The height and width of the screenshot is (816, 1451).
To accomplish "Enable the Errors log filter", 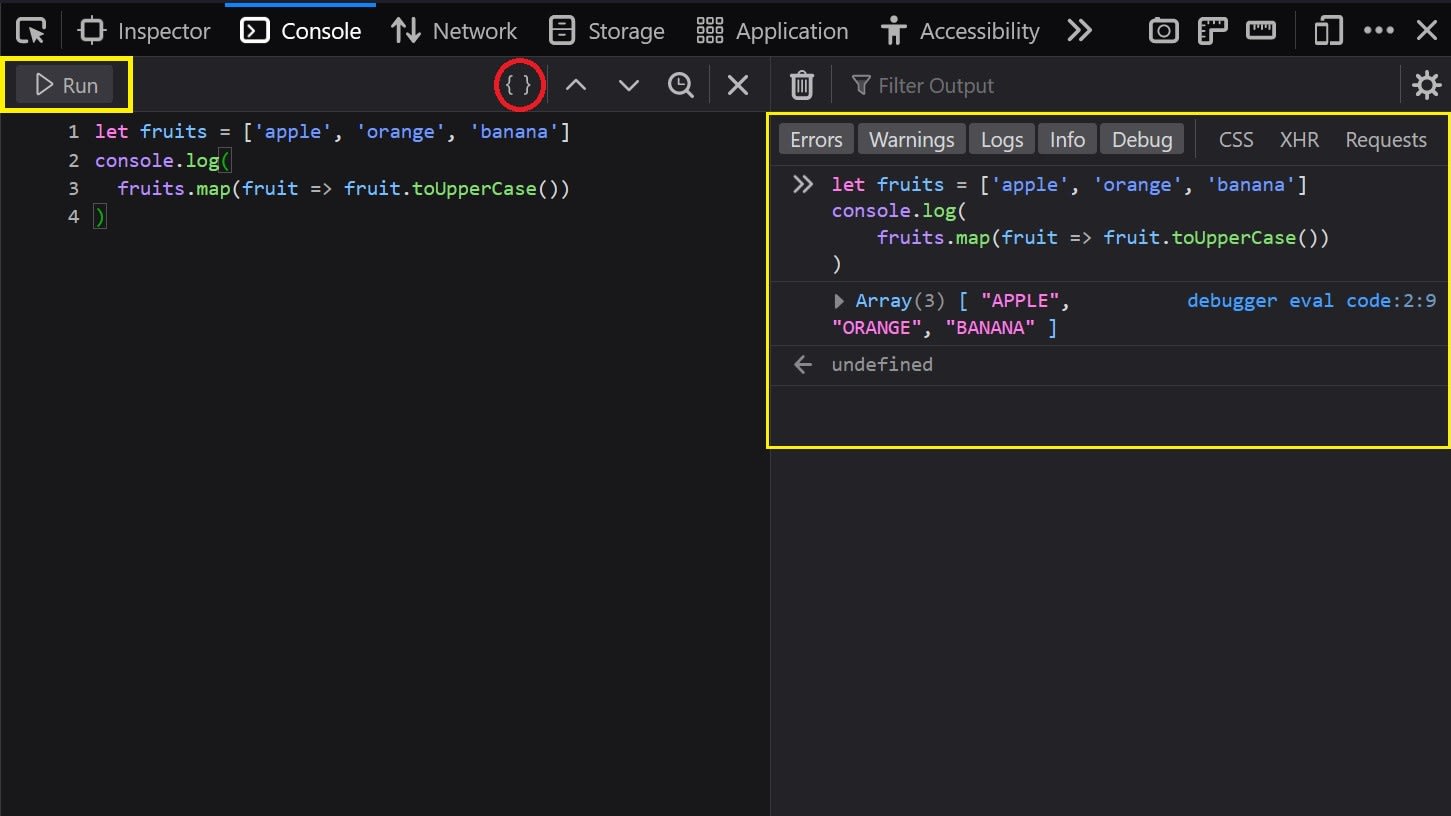I will [x=815, y=139].
